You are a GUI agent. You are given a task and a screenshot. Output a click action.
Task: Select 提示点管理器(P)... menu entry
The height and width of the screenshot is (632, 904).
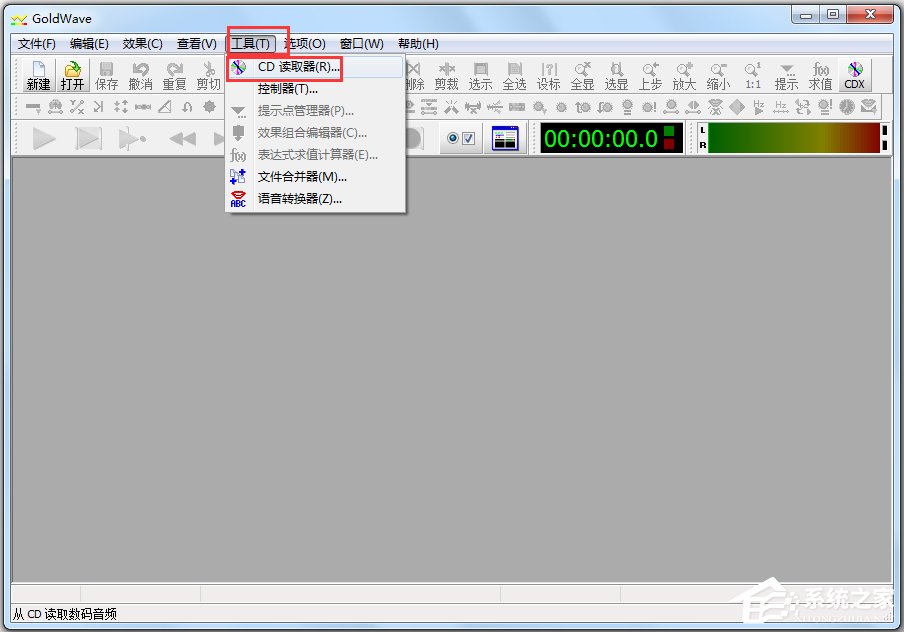[315, 111]
